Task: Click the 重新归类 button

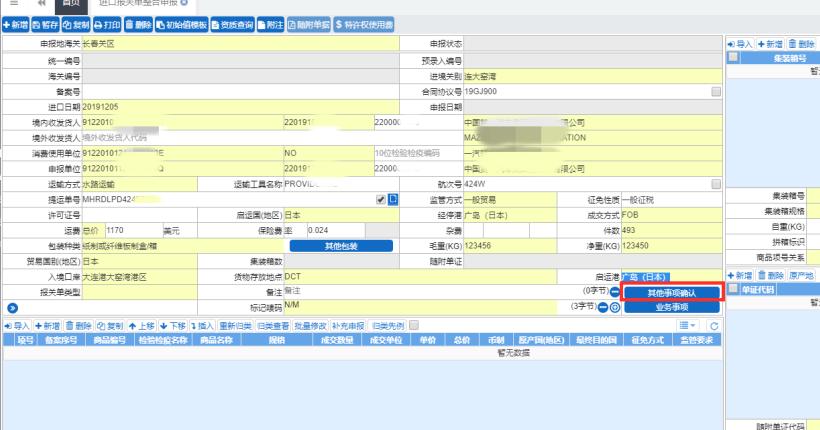Action: 235,326
